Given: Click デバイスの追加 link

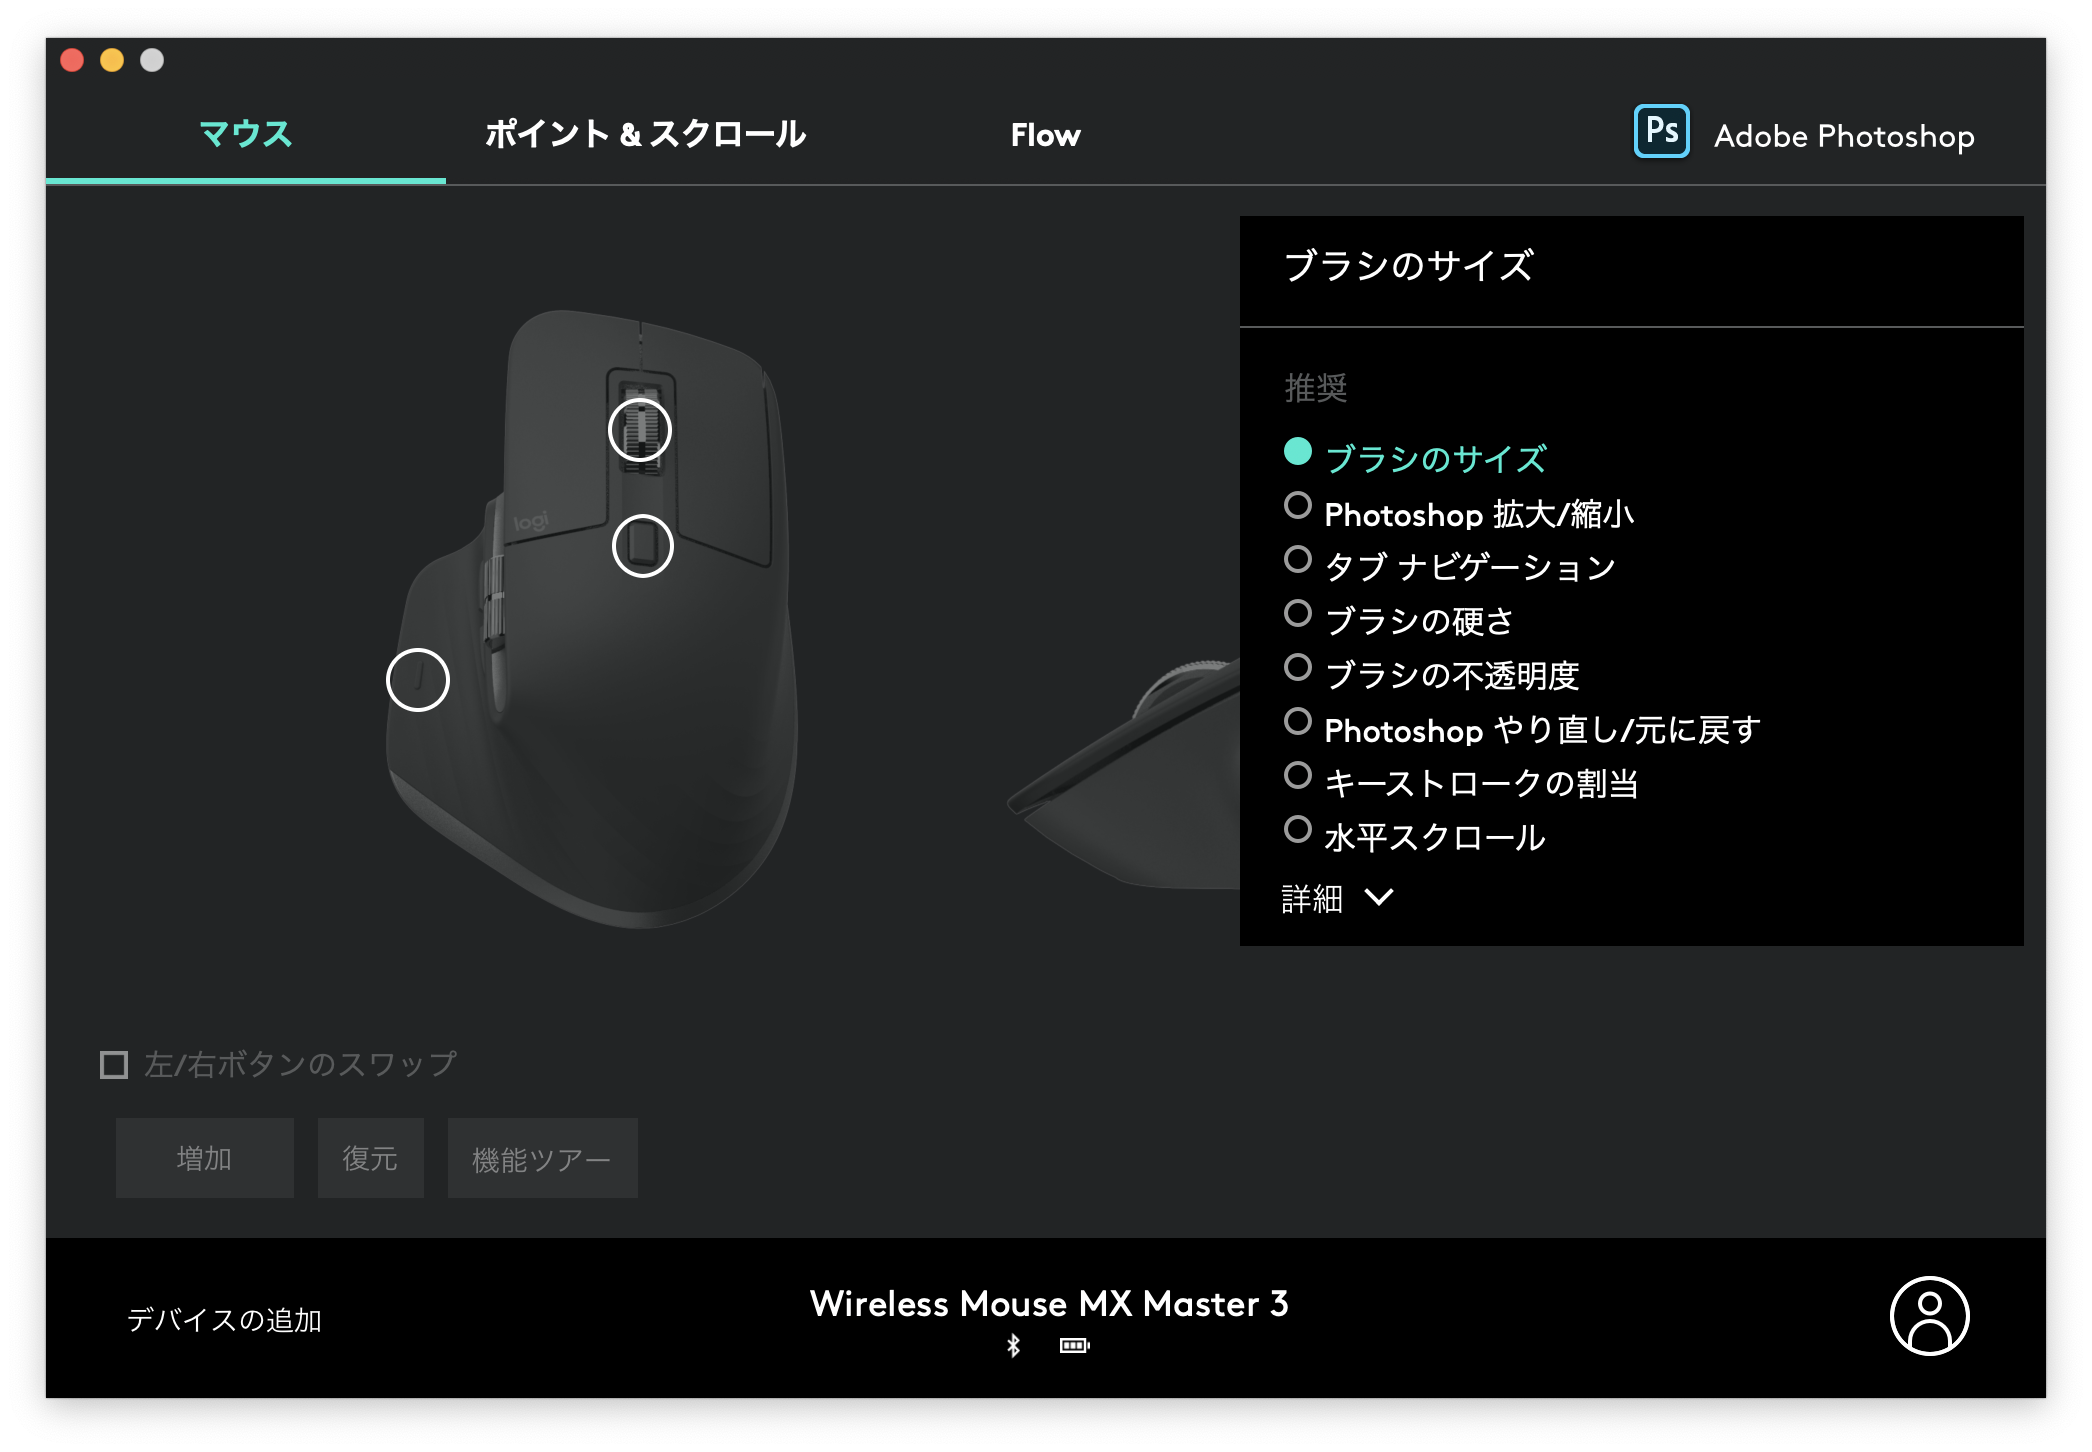Looking at the screenshot, I should (224, 1320).
